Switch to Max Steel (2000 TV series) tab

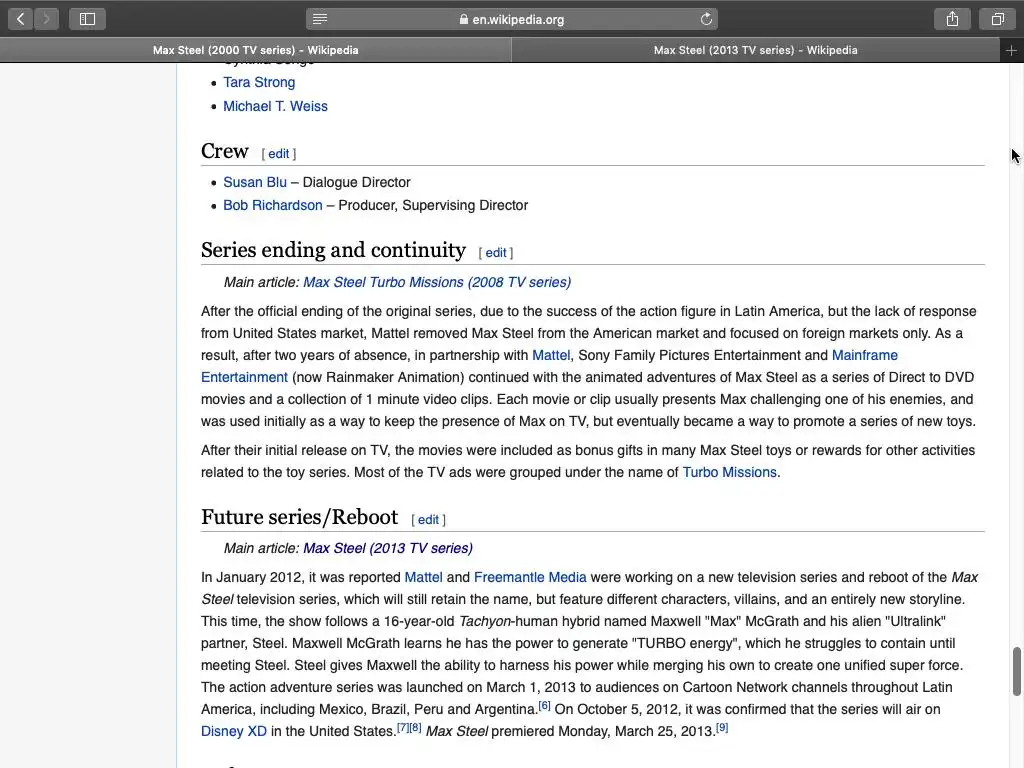(x=255, y=50)
